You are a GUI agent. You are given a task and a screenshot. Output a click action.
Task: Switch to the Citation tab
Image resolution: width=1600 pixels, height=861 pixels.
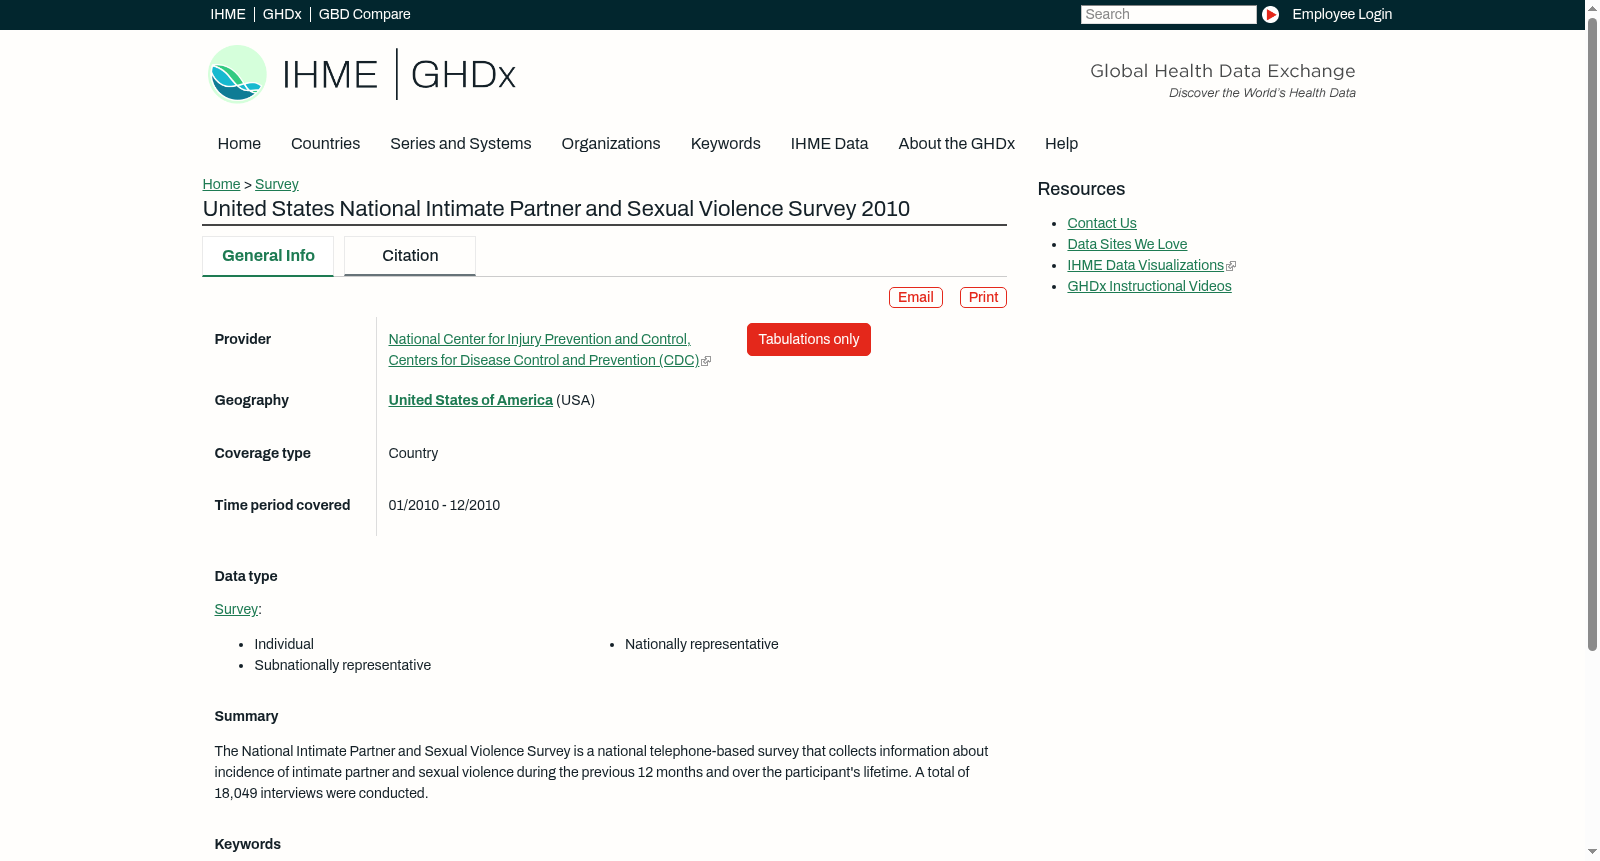coord(410,256)
